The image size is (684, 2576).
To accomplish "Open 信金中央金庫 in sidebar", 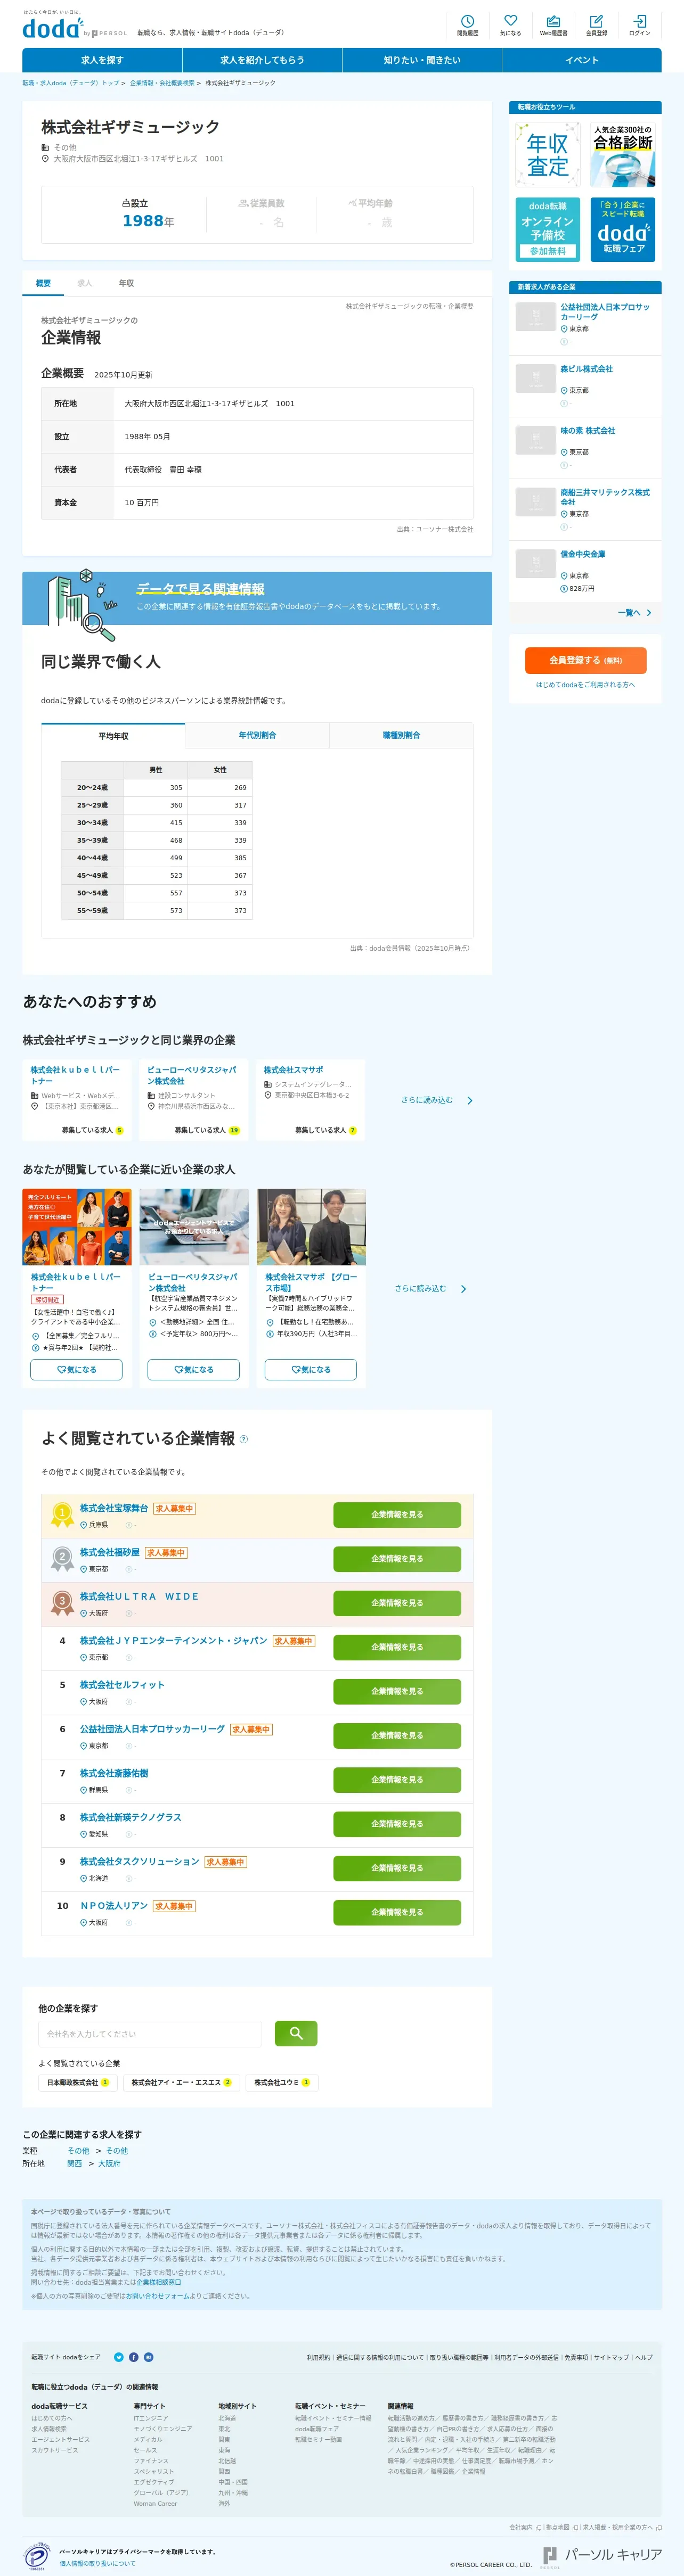I will pyautogui.click(x=582, y=554).
